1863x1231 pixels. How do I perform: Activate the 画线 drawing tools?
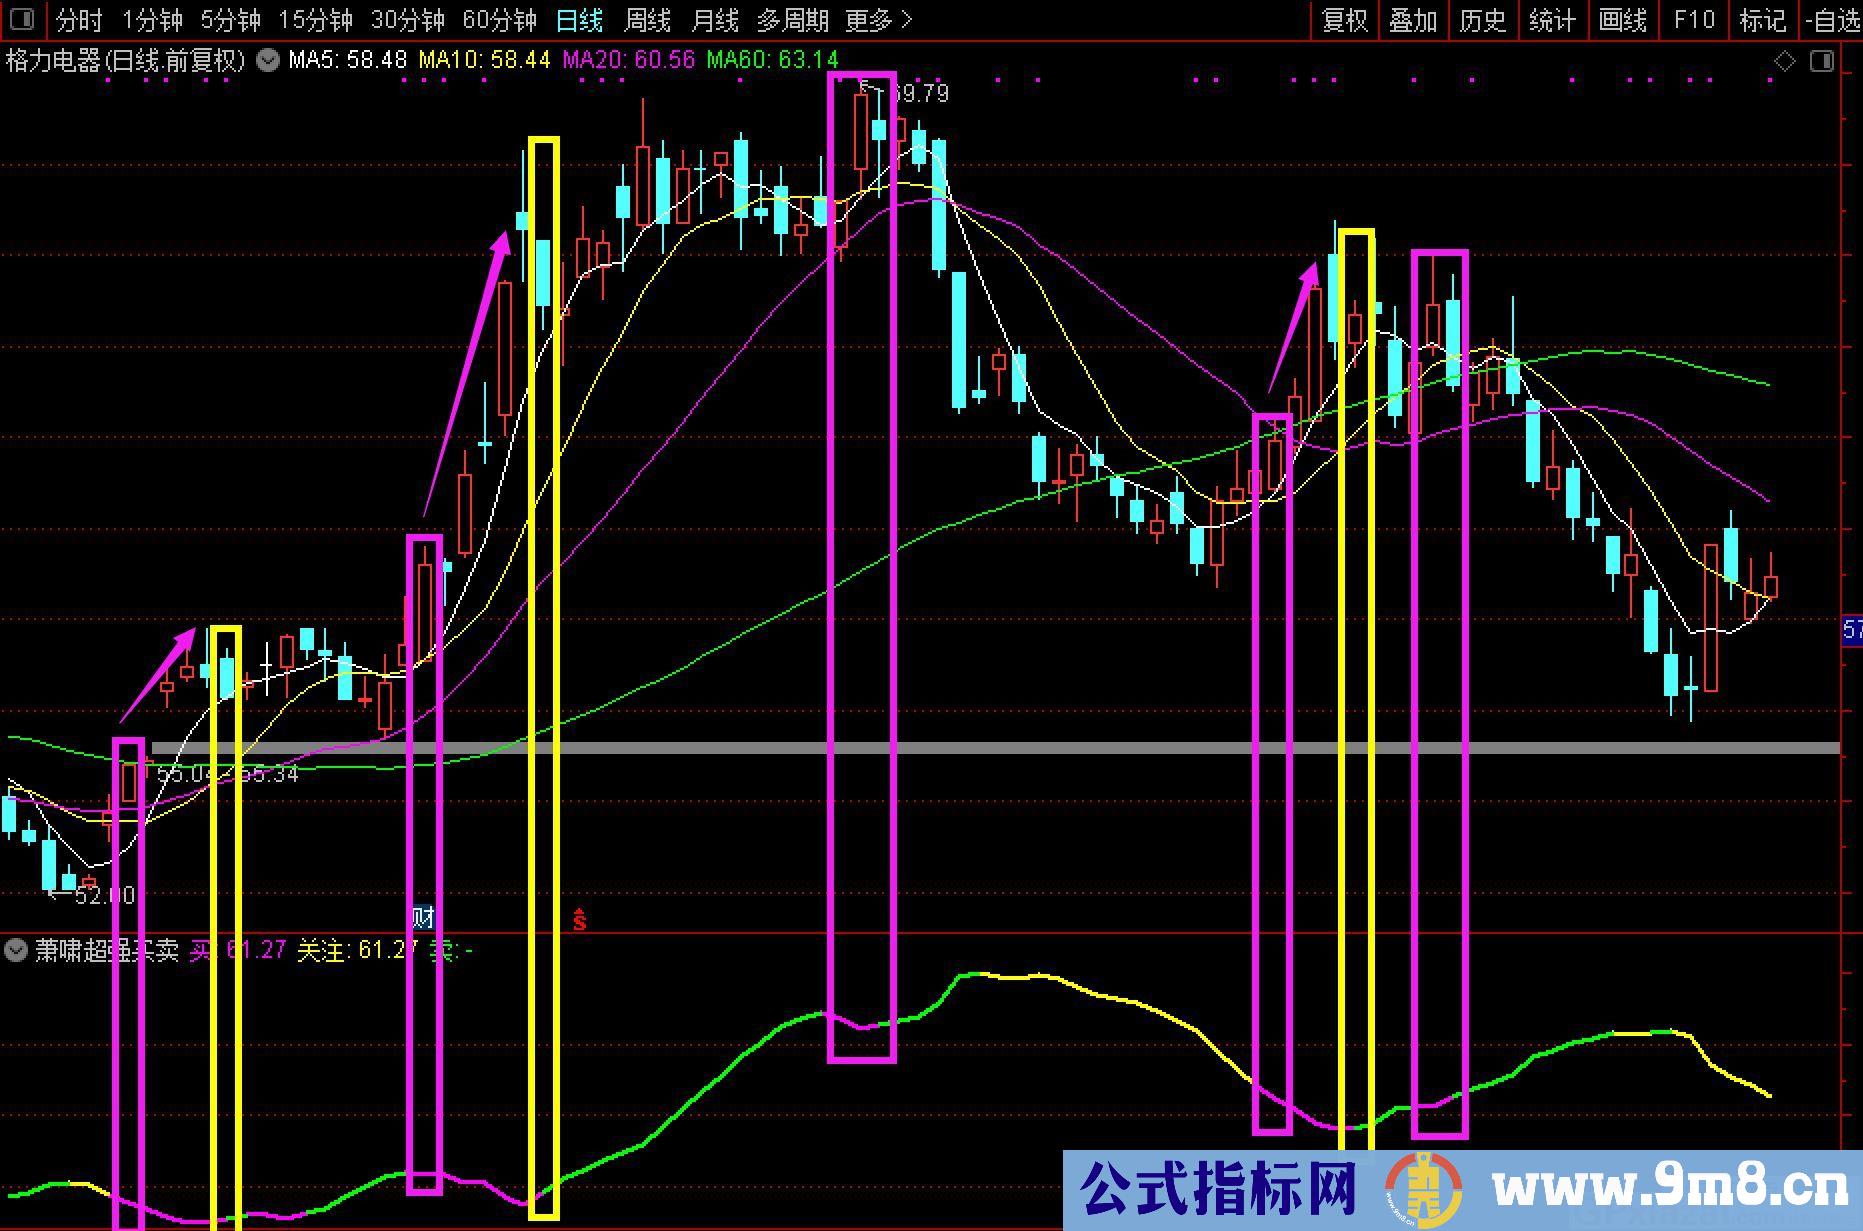click(1622, 20)
